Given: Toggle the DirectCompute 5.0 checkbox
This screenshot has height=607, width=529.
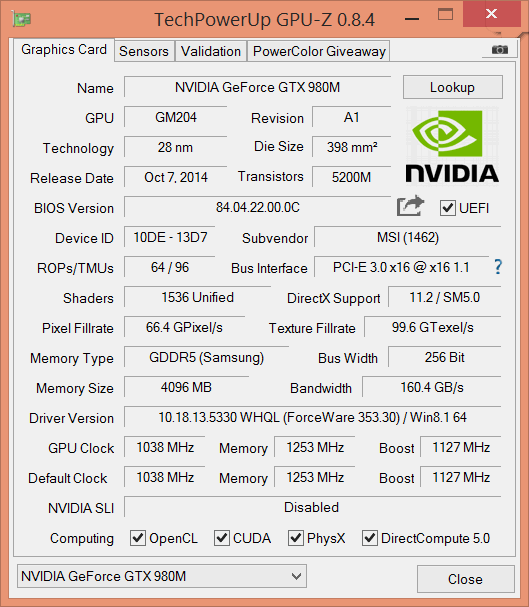Looking at the screenshot, I should (x=370, y=538).
